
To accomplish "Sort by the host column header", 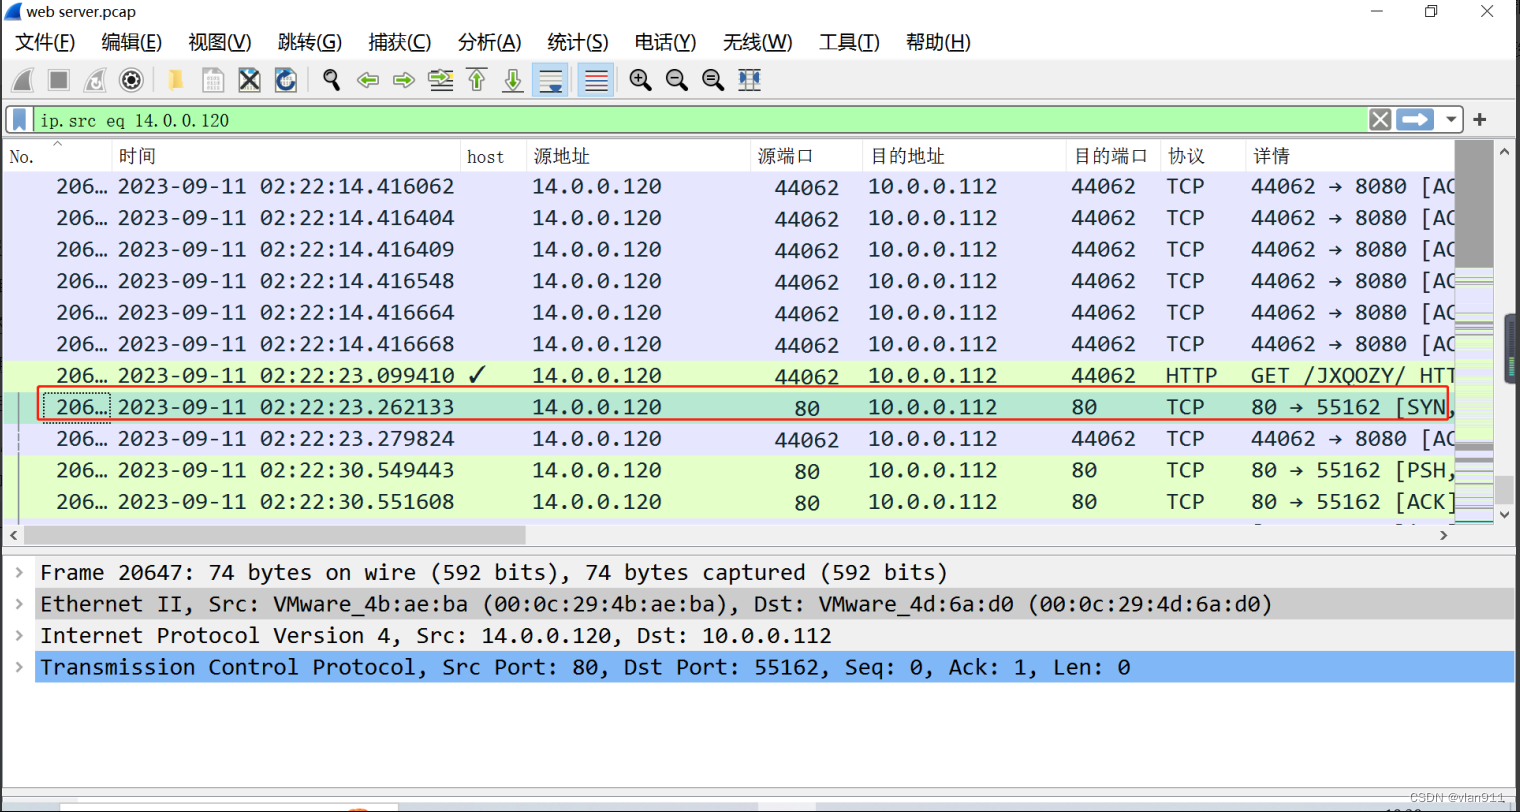I will coord(493,156).
